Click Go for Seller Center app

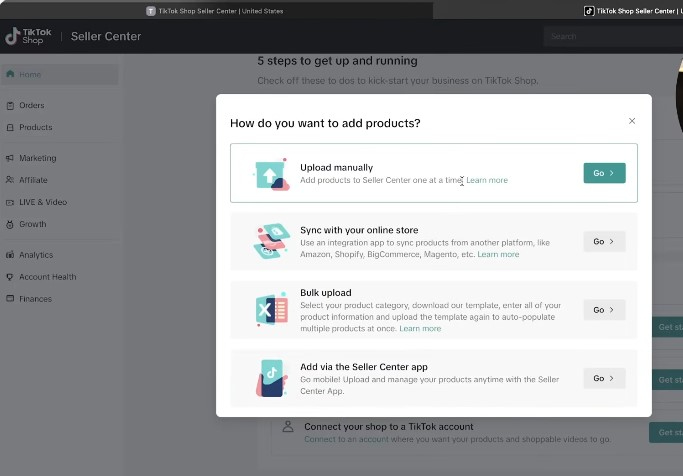[604, 378]
